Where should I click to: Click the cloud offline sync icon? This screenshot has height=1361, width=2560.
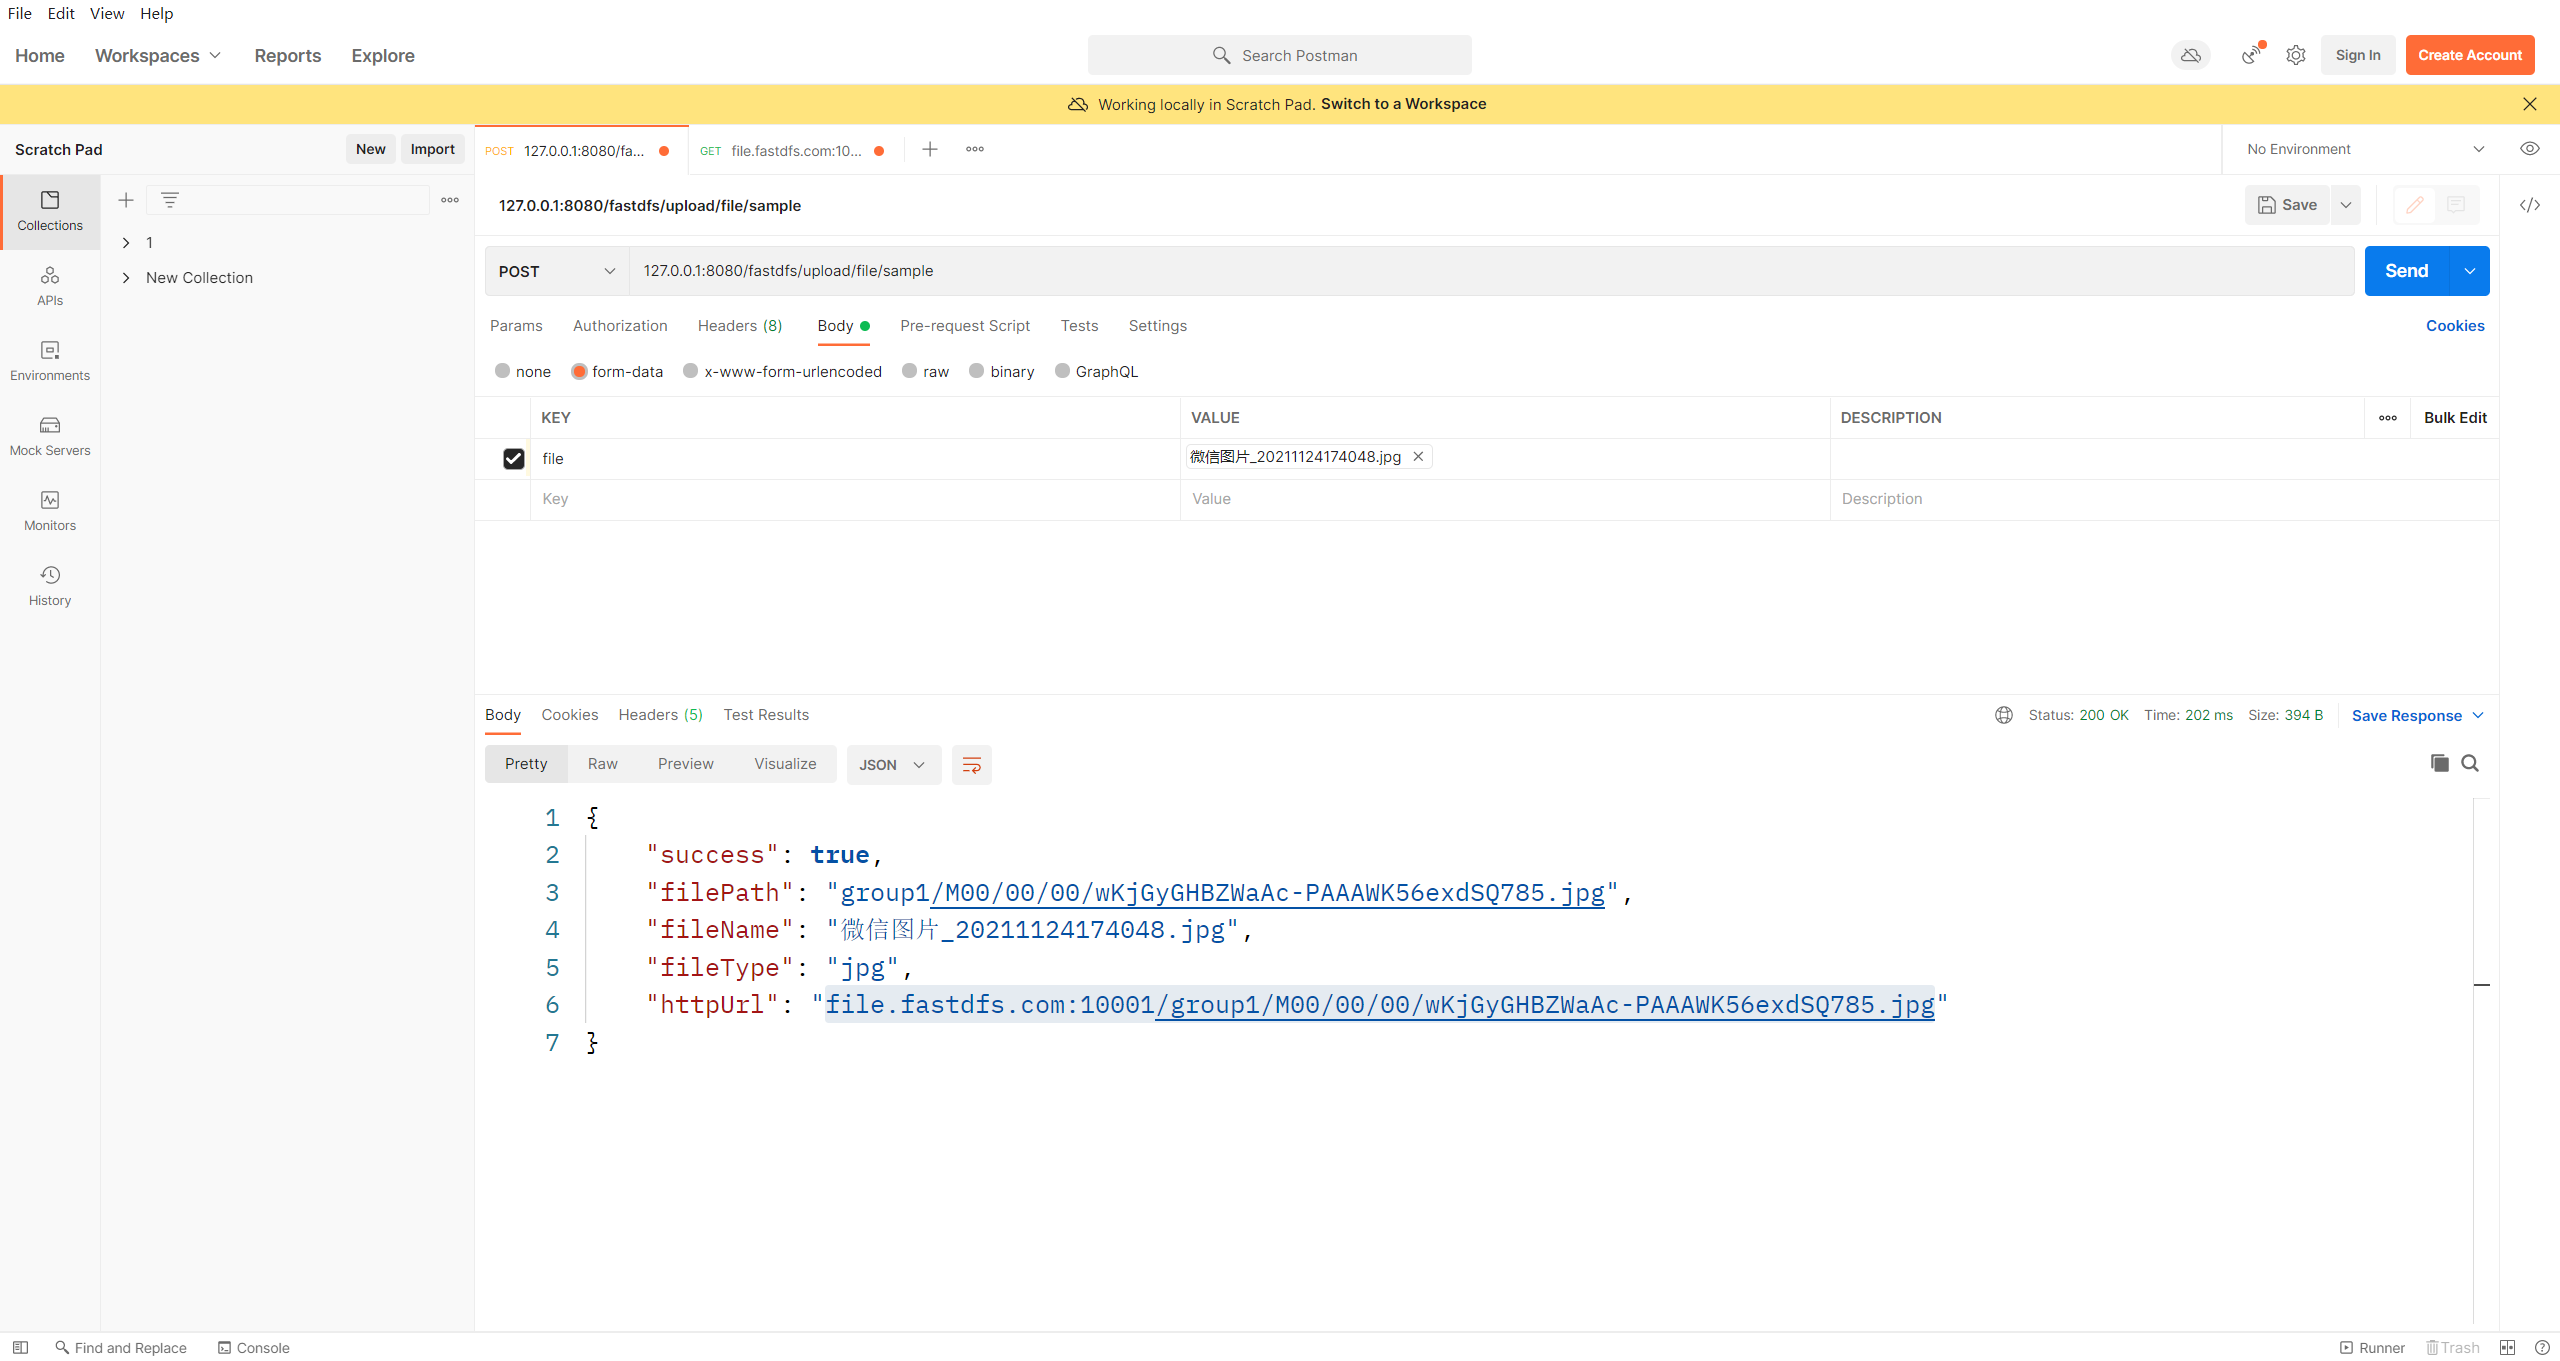[x=2190, y=55]
